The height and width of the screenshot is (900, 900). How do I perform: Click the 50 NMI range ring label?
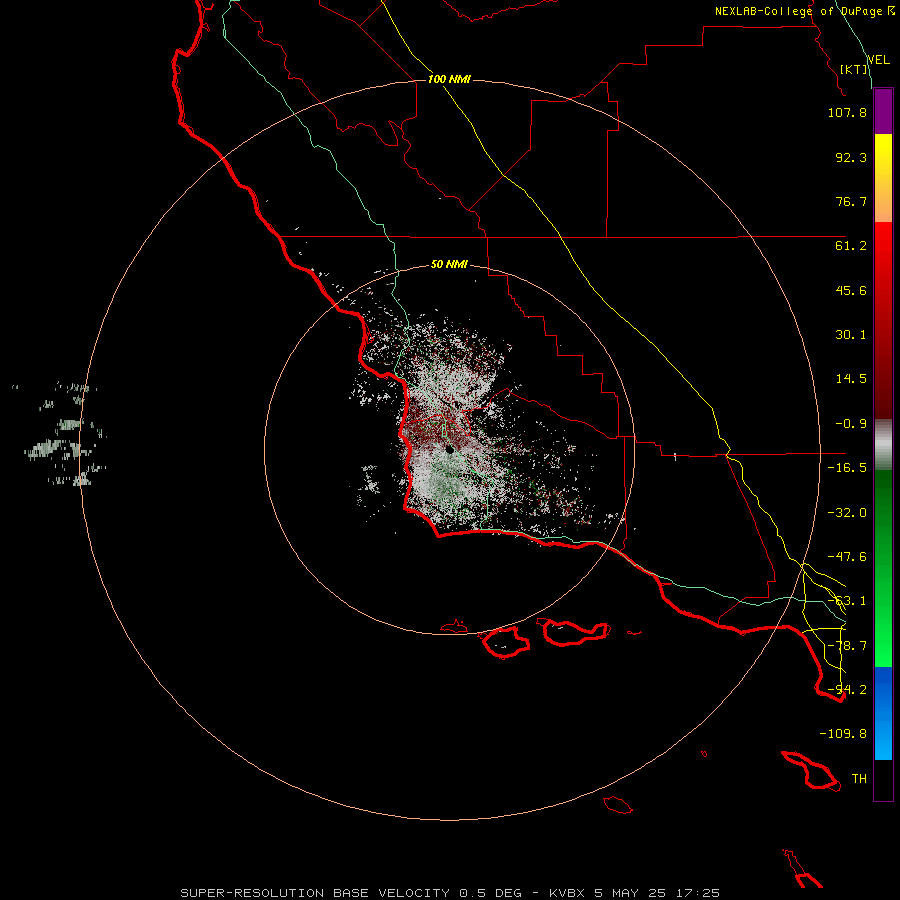tap(449, 264)
